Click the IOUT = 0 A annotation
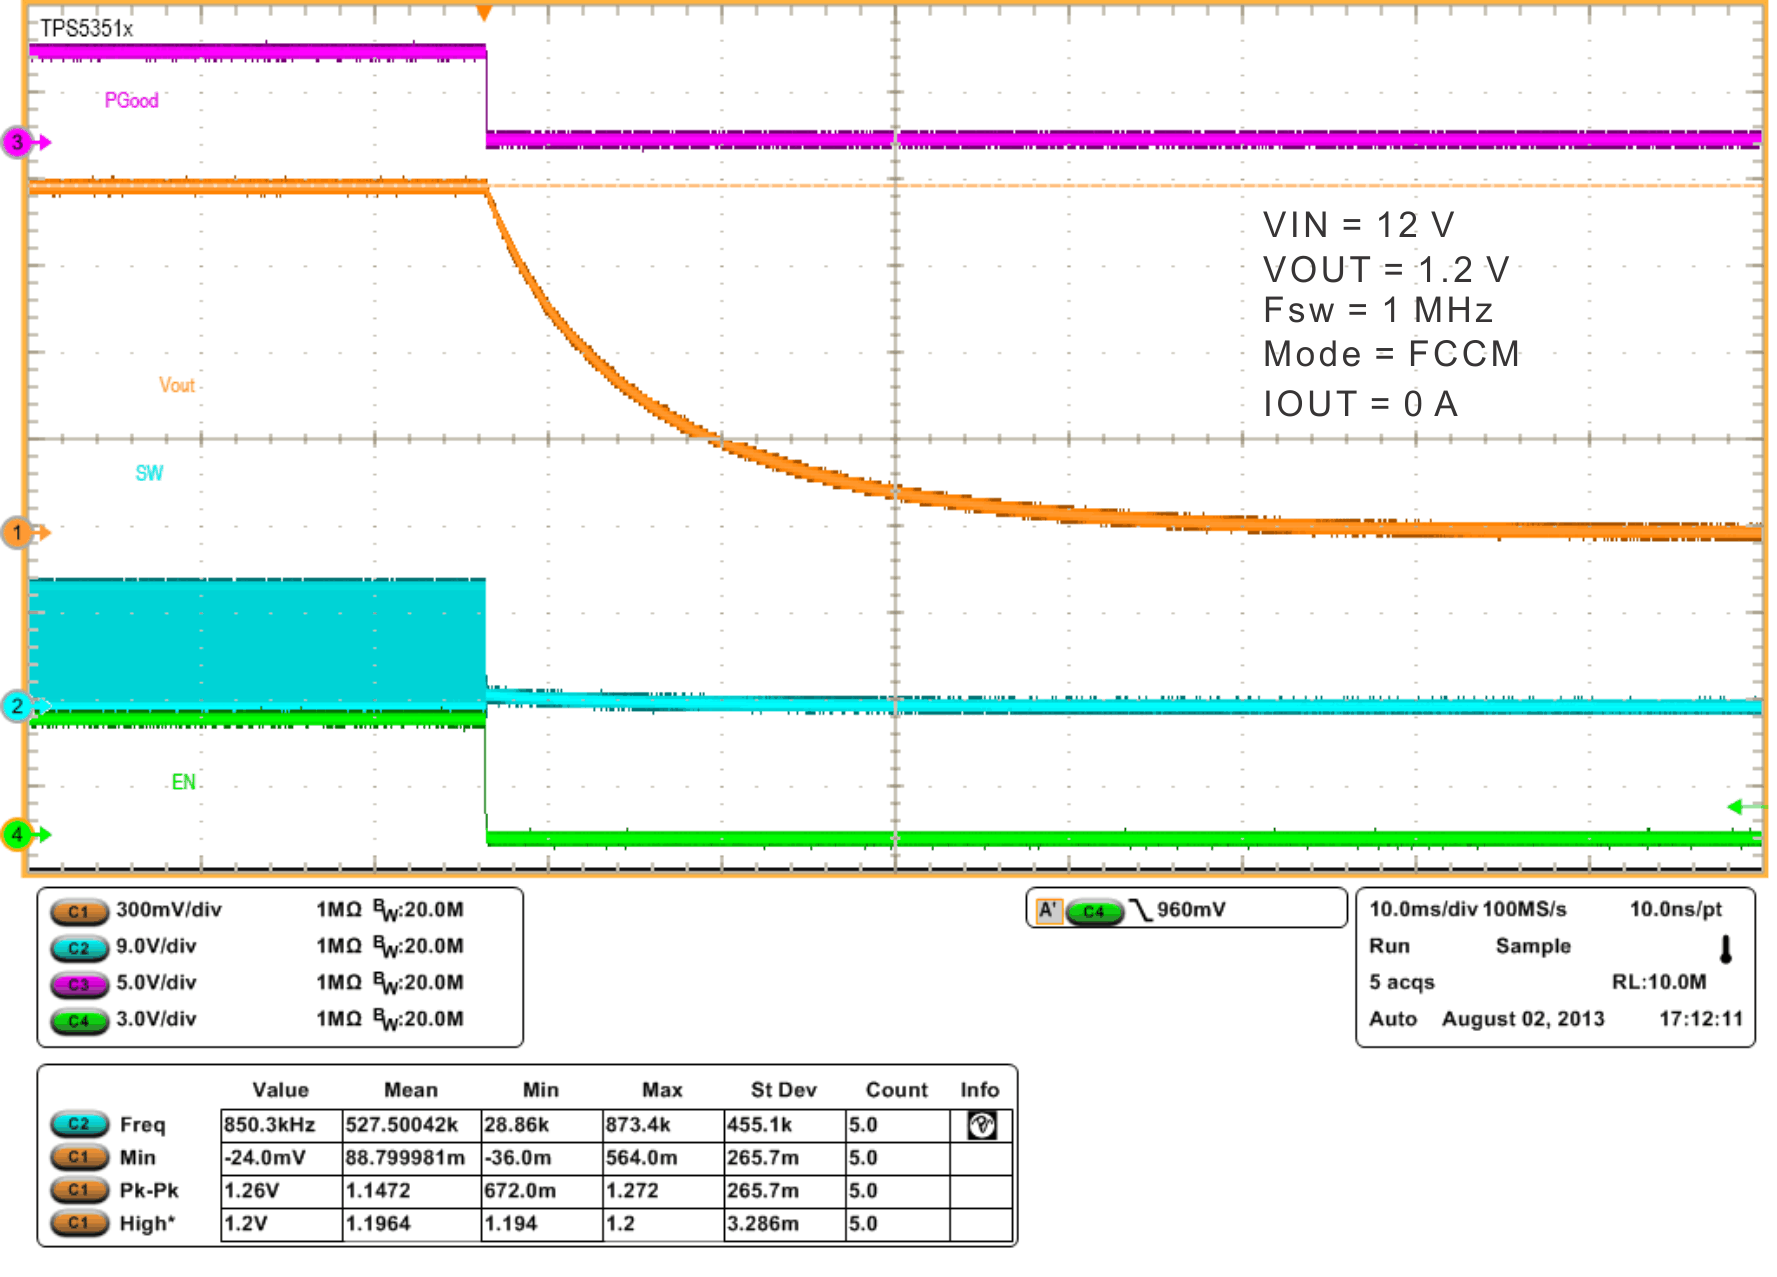Viewport: 1777px width, 1277px height. [x=1360, y=404]
